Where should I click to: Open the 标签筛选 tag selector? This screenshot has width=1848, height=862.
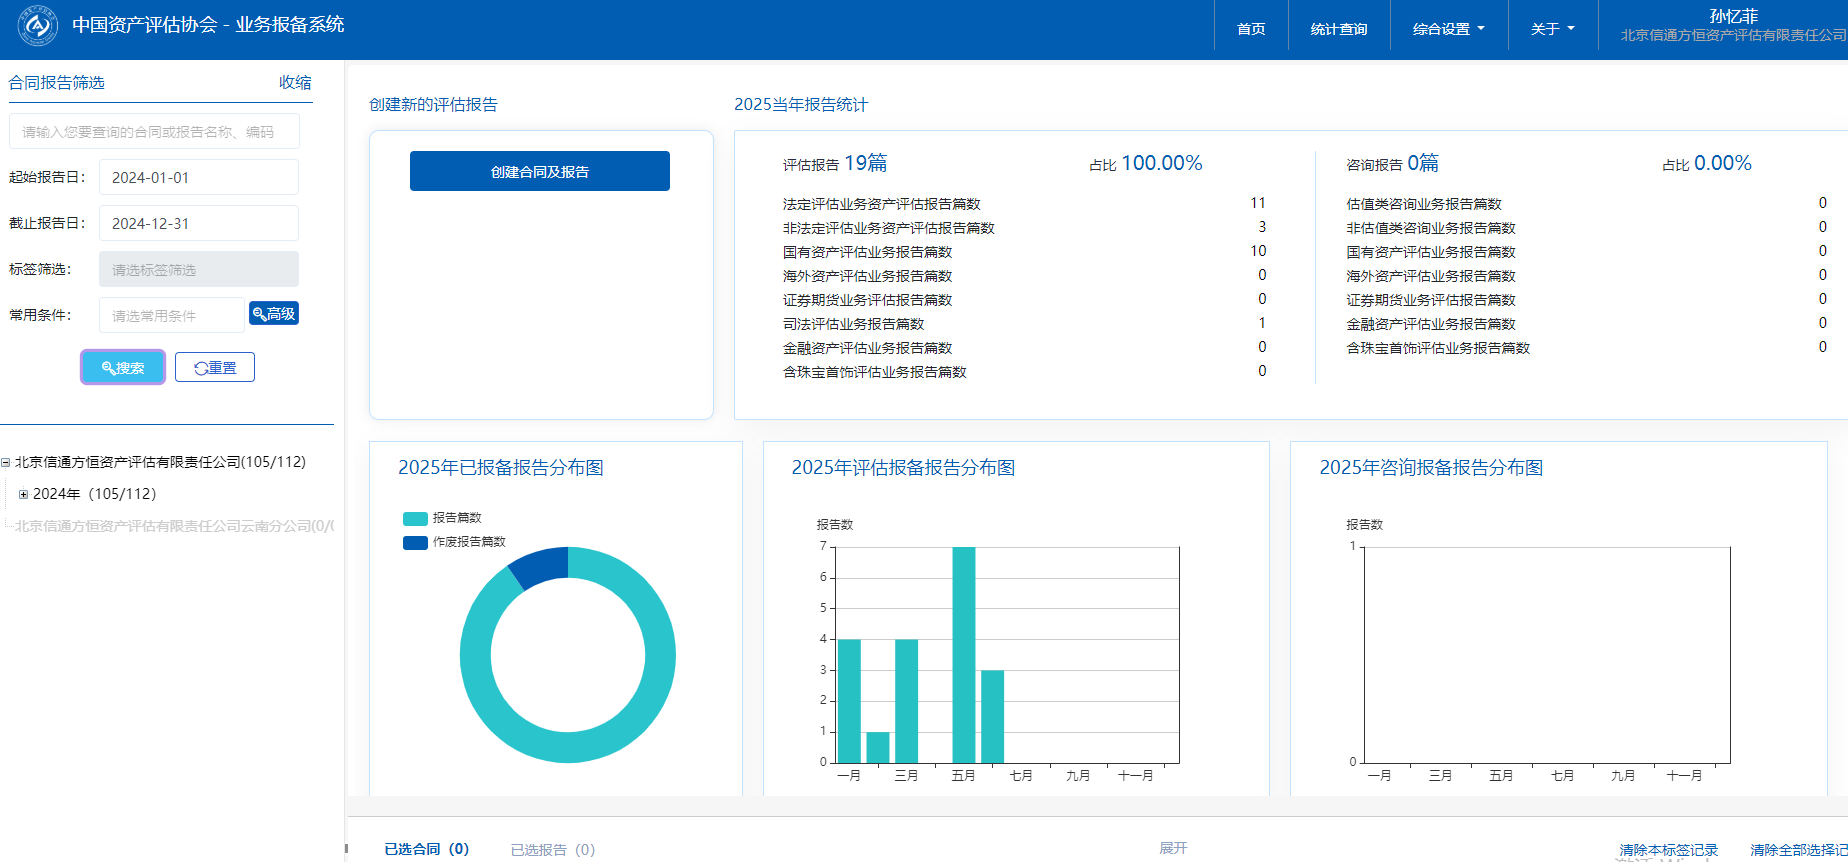pyautogui.click(x=198, y=269)
